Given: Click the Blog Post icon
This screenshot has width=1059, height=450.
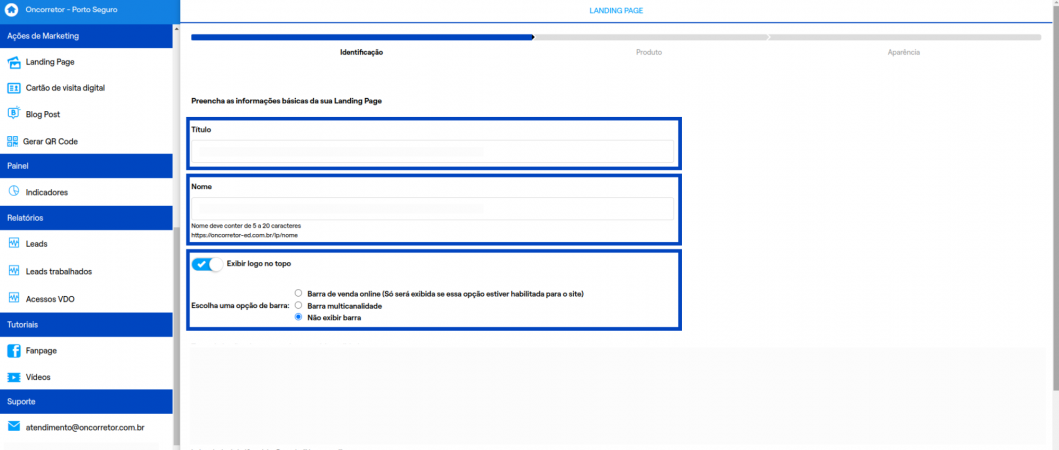Looking at the screenshot, I should click(x=14, y=114).
